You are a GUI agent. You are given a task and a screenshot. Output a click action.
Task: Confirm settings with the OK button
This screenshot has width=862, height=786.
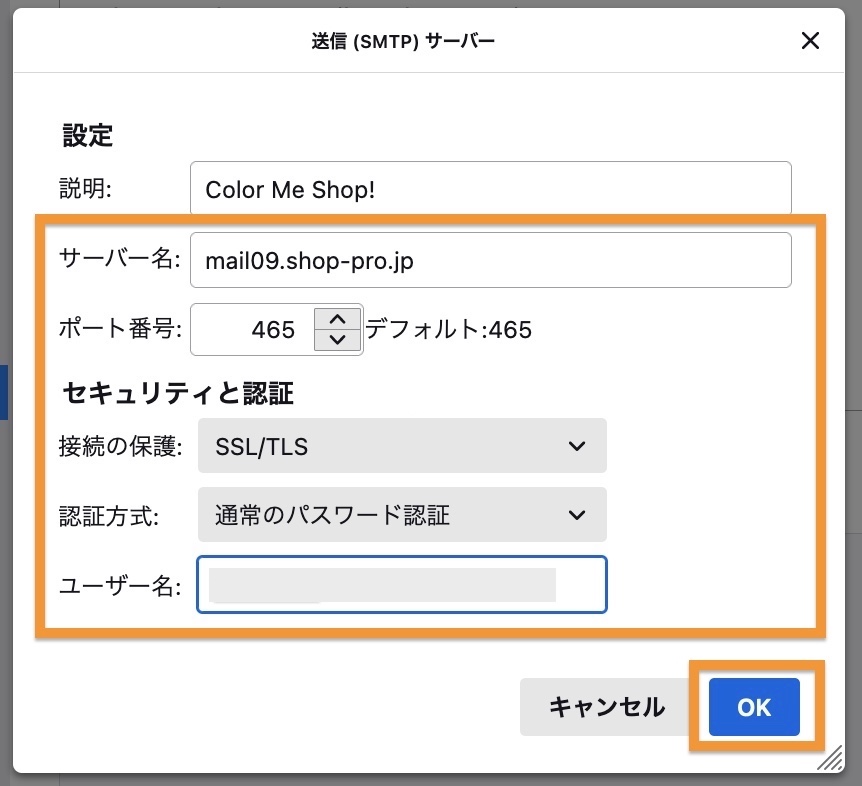(754, 707)
